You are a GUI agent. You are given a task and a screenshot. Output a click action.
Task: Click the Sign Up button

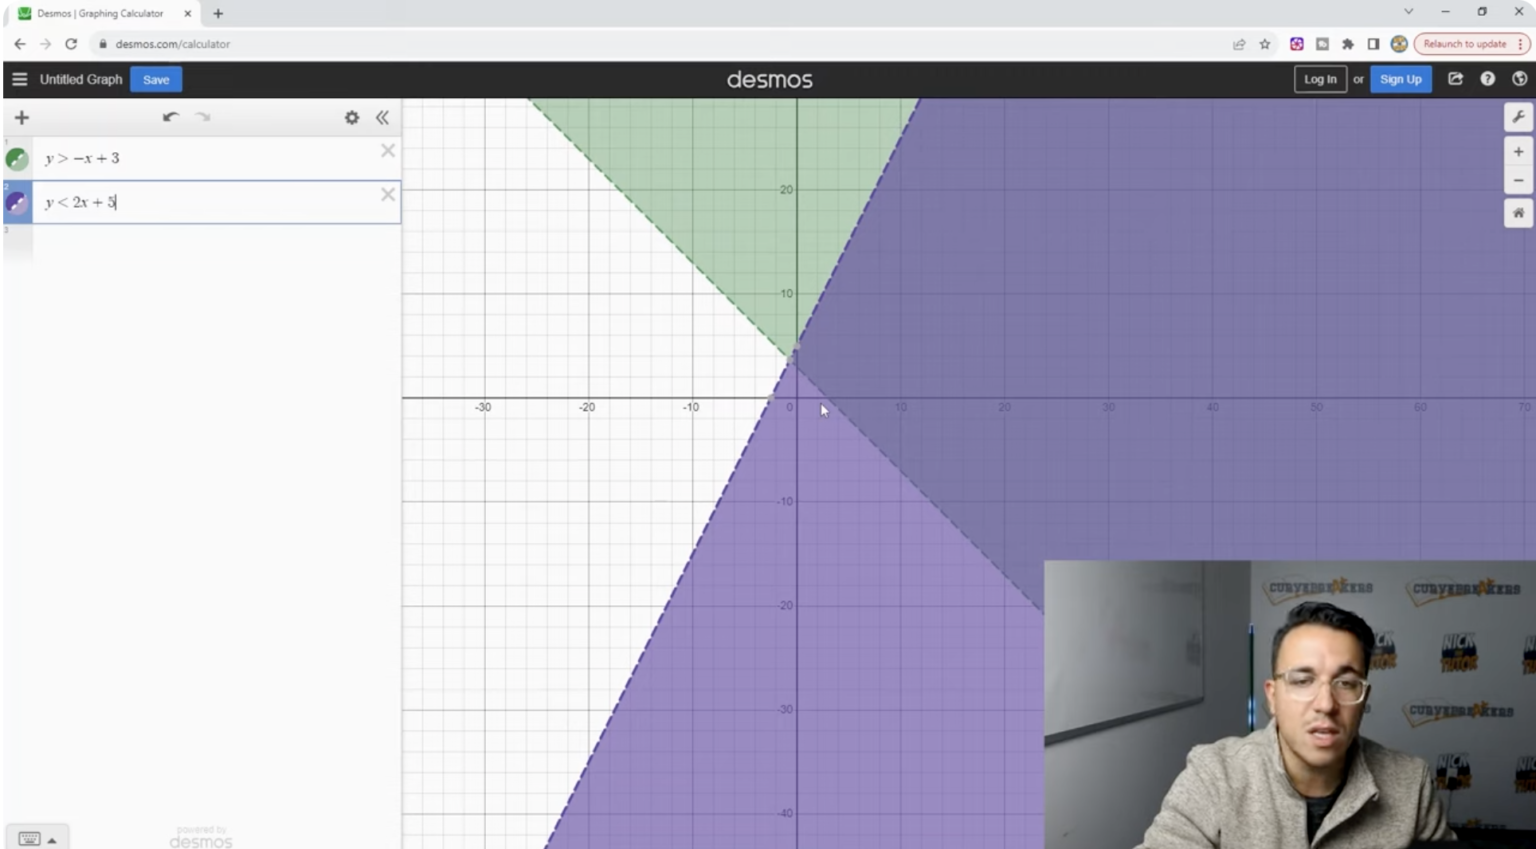point(1400,79)
